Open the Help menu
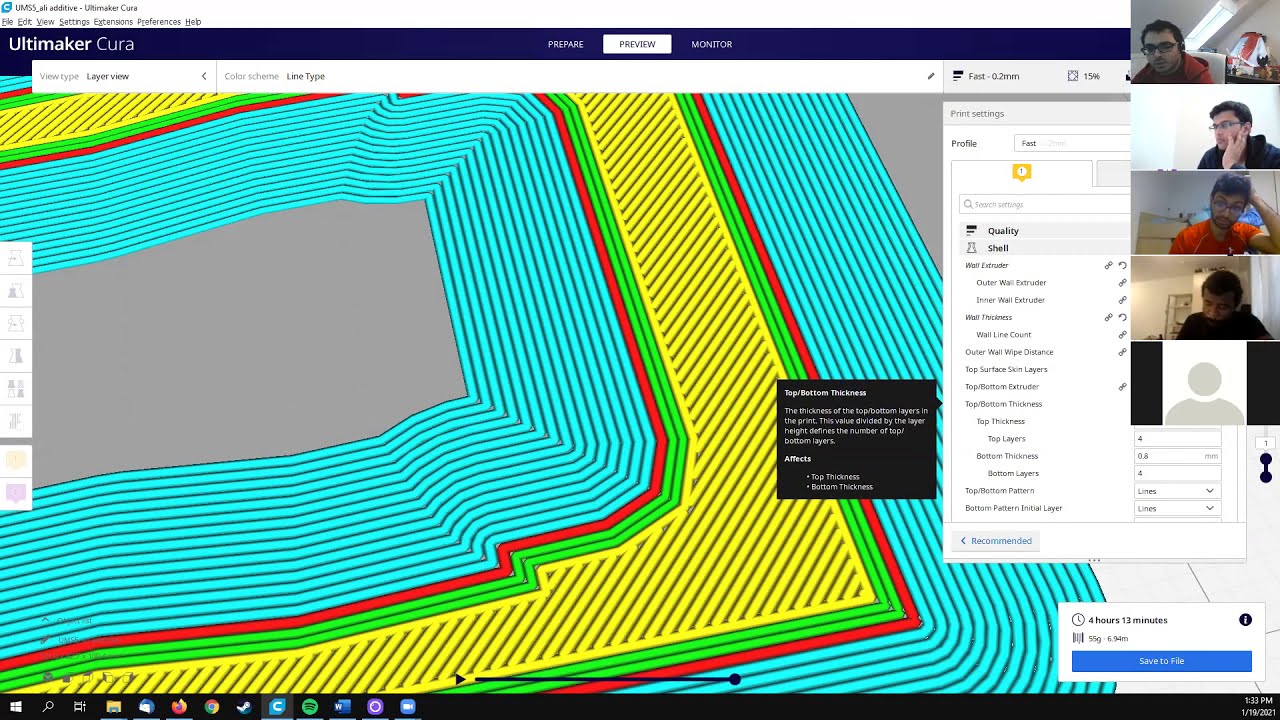Screen dimensions: 1280x720 (193, 21)
